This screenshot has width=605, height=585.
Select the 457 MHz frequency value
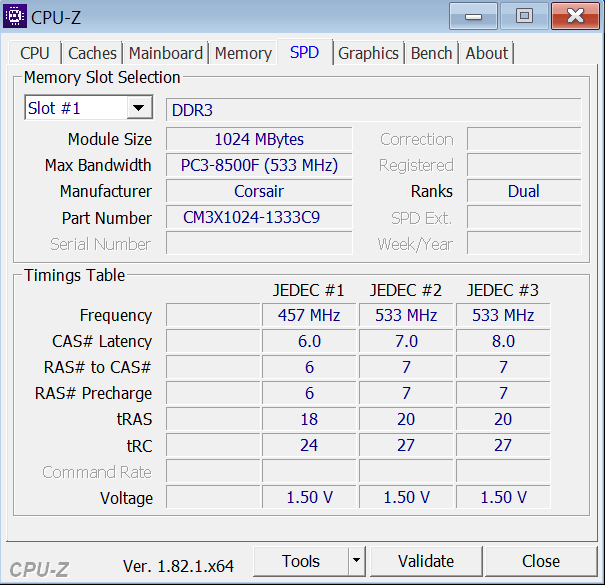click(x=309, y=315)
